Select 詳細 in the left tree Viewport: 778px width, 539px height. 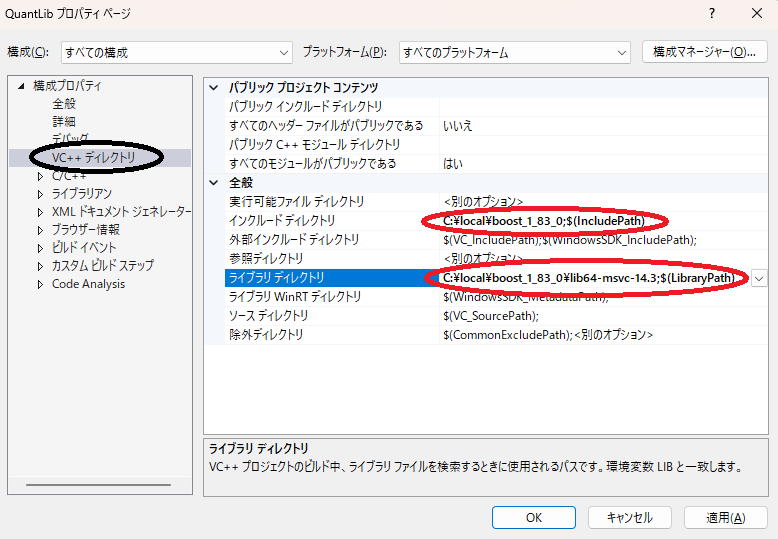pyautogui.click(x=64, y=122)
